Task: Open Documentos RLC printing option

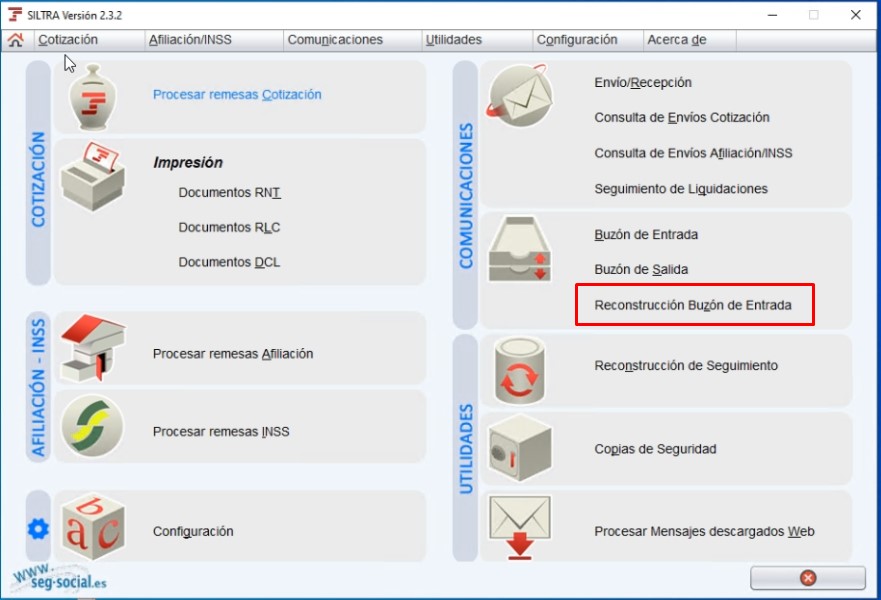Action: pos(229,228)
